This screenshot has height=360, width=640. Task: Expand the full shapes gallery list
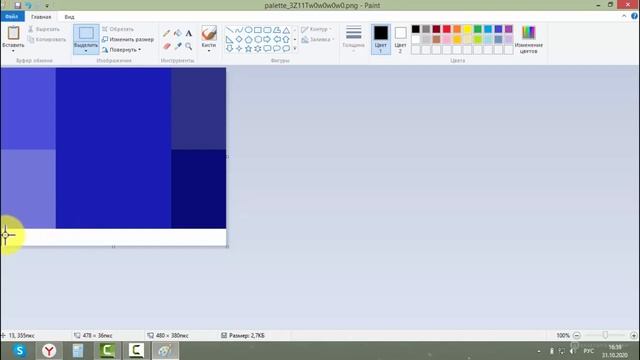coord(295,49)
